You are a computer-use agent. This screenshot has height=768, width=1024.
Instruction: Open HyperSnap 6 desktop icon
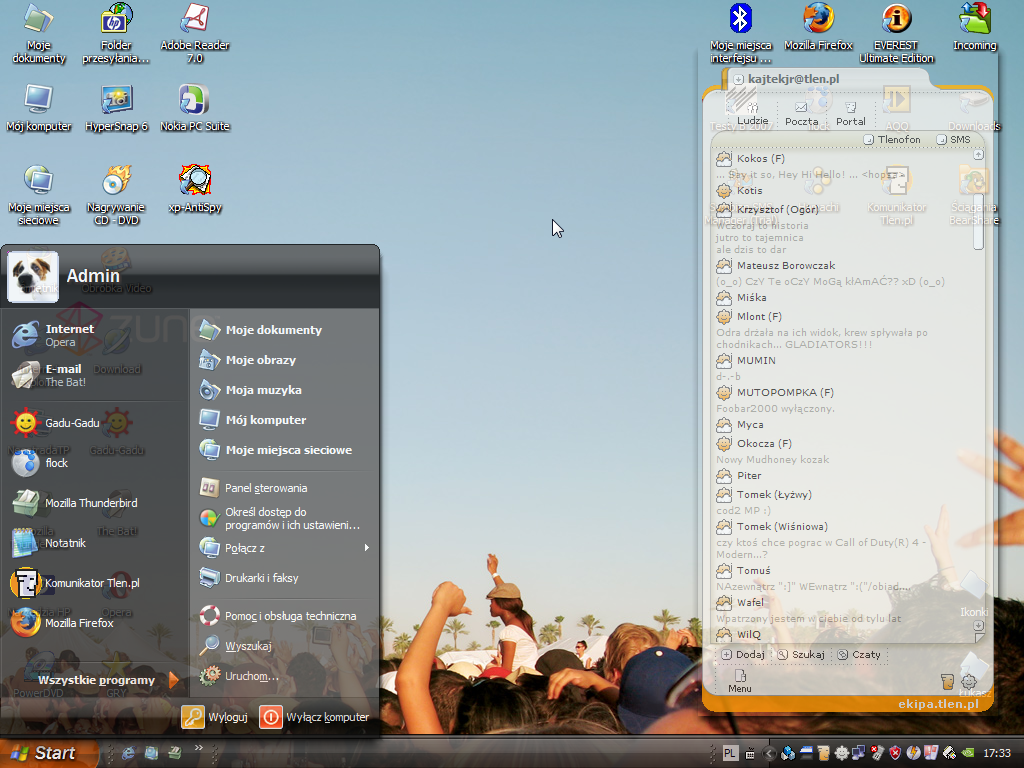[x=116, y=108]
